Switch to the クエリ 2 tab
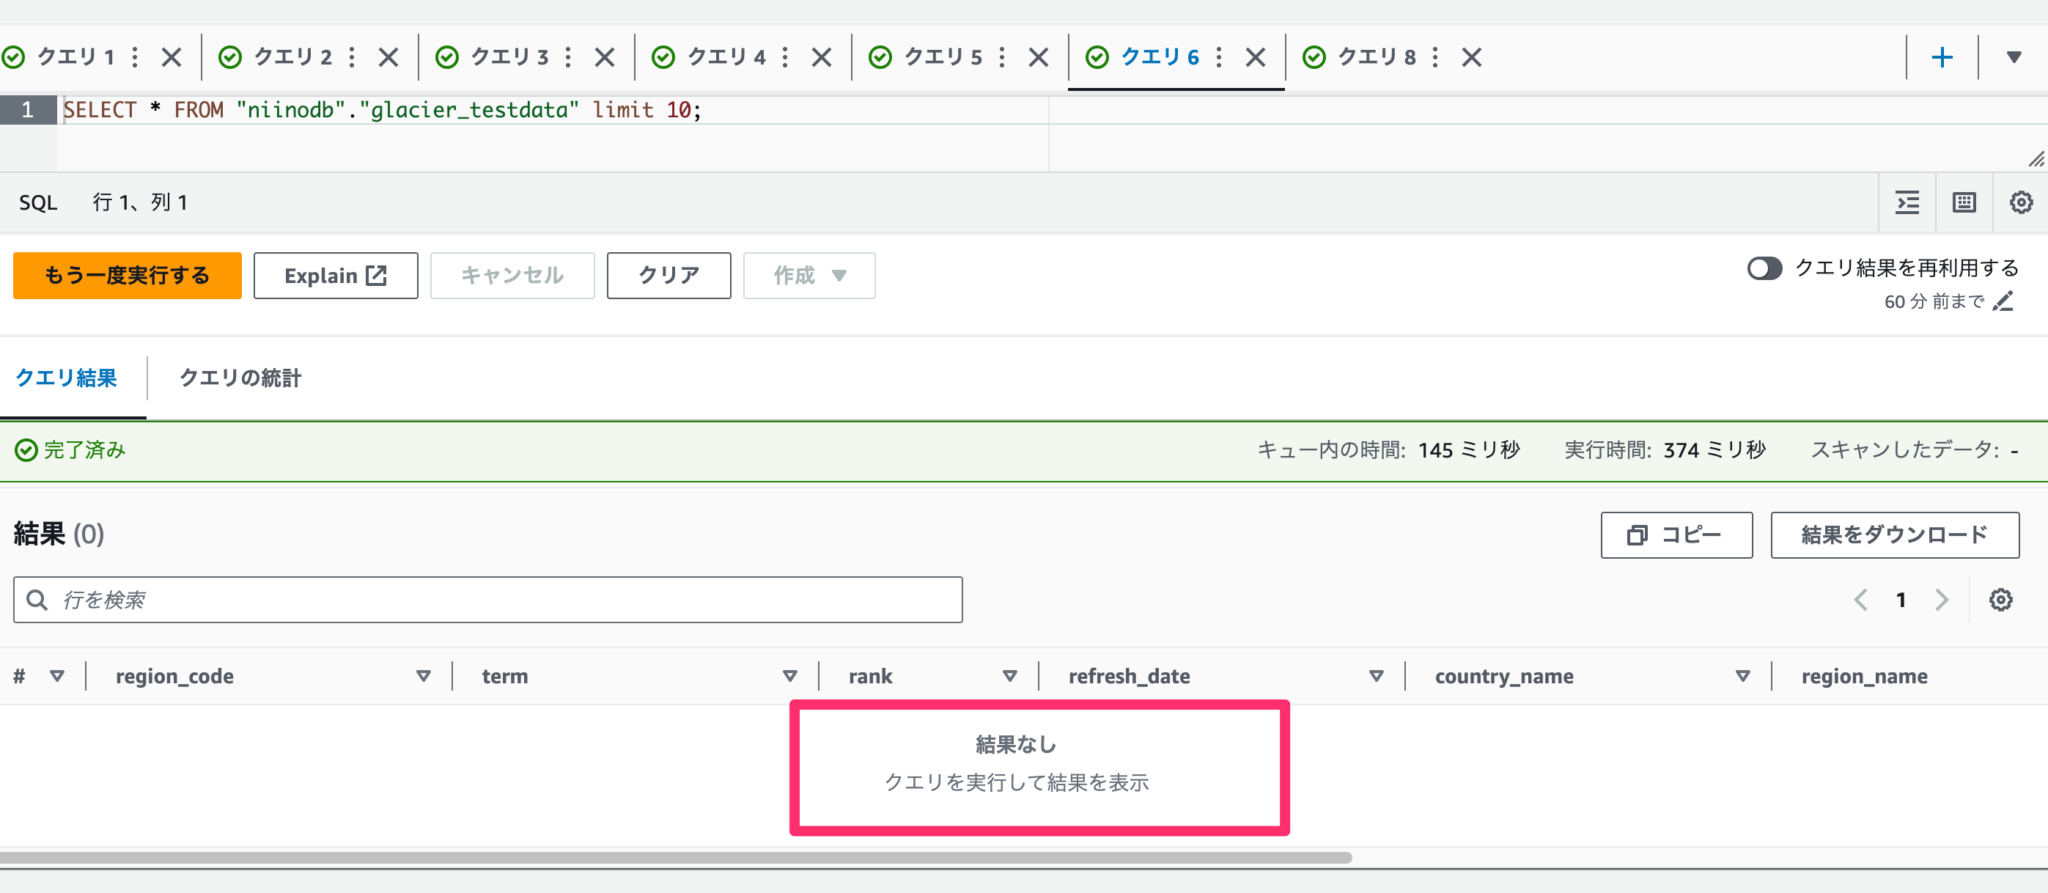This screenshot has height=893, width=2048. coord(292,57)
